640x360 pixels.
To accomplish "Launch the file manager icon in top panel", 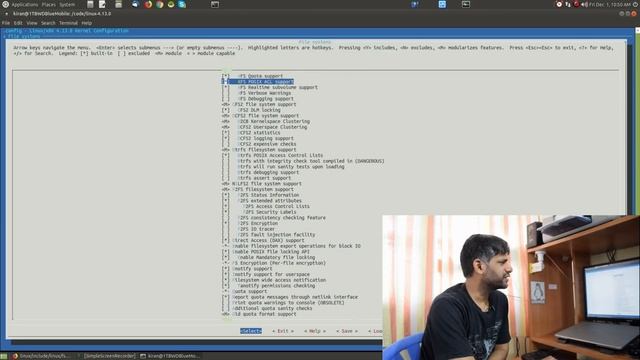I will click(x=90, y=4).
